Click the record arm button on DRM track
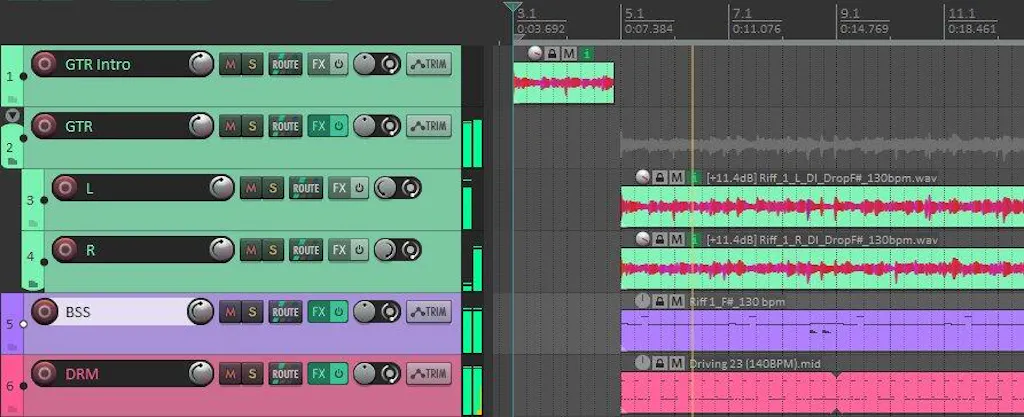 coord(44,375)
